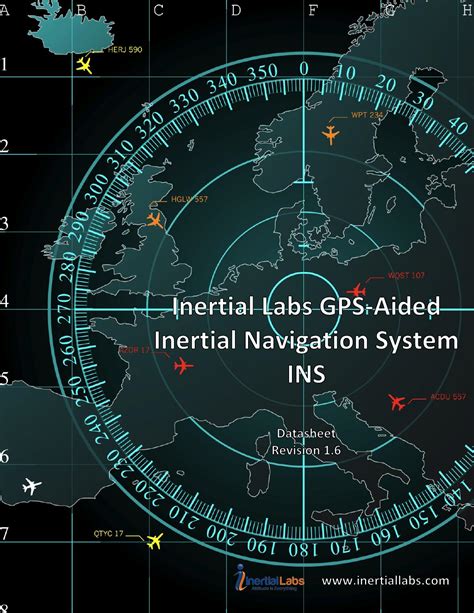The width and height of the screenshot is (474, 613).
Task: Click the 10 degree compass marking
Action: click(346, 73)
